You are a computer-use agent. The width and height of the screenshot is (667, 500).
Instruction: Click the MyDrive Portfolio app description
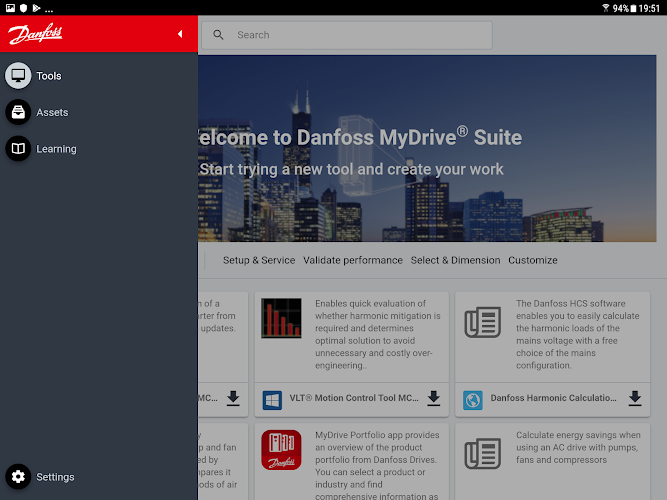tap(378, 466)
